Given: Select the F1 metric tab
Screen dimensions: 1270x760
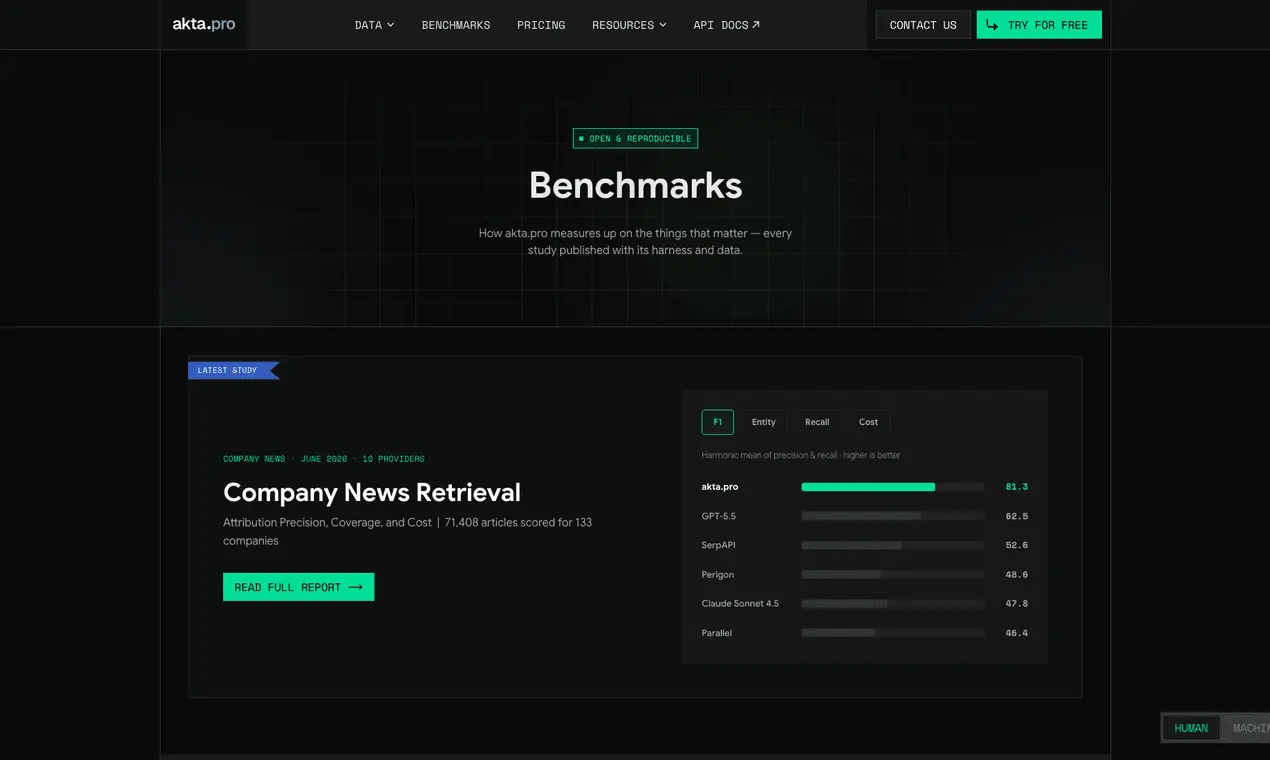Looking at the screenshot, I should point(718,422).
